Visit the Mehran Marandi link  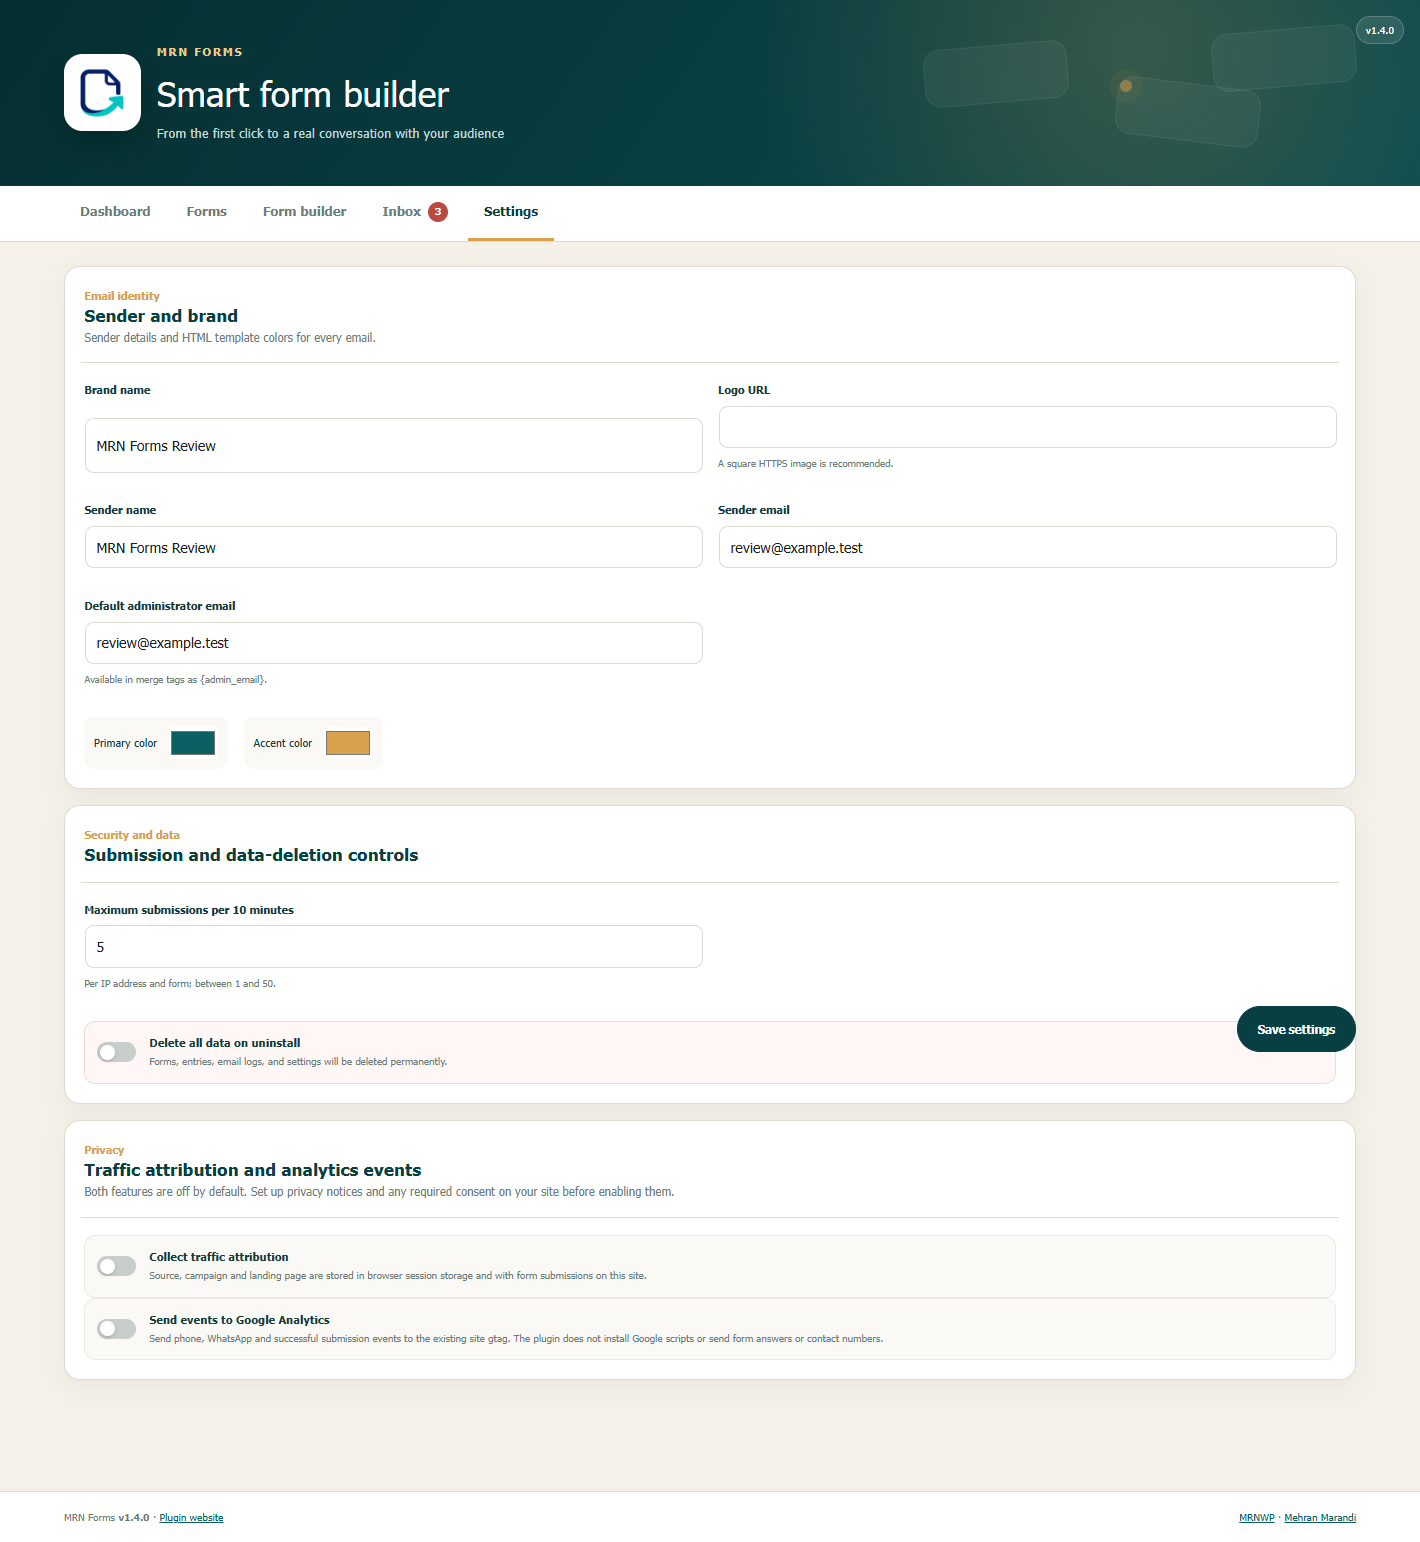pos(1320,1518)
